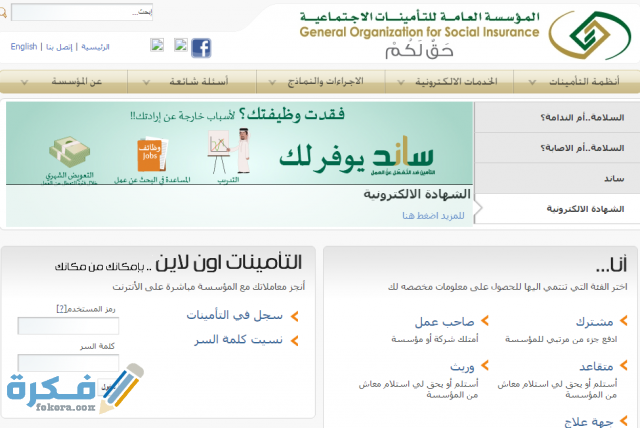Open the صاحب عمل employer link
Screen dimensions: 640x428
(x=444, y=322)
